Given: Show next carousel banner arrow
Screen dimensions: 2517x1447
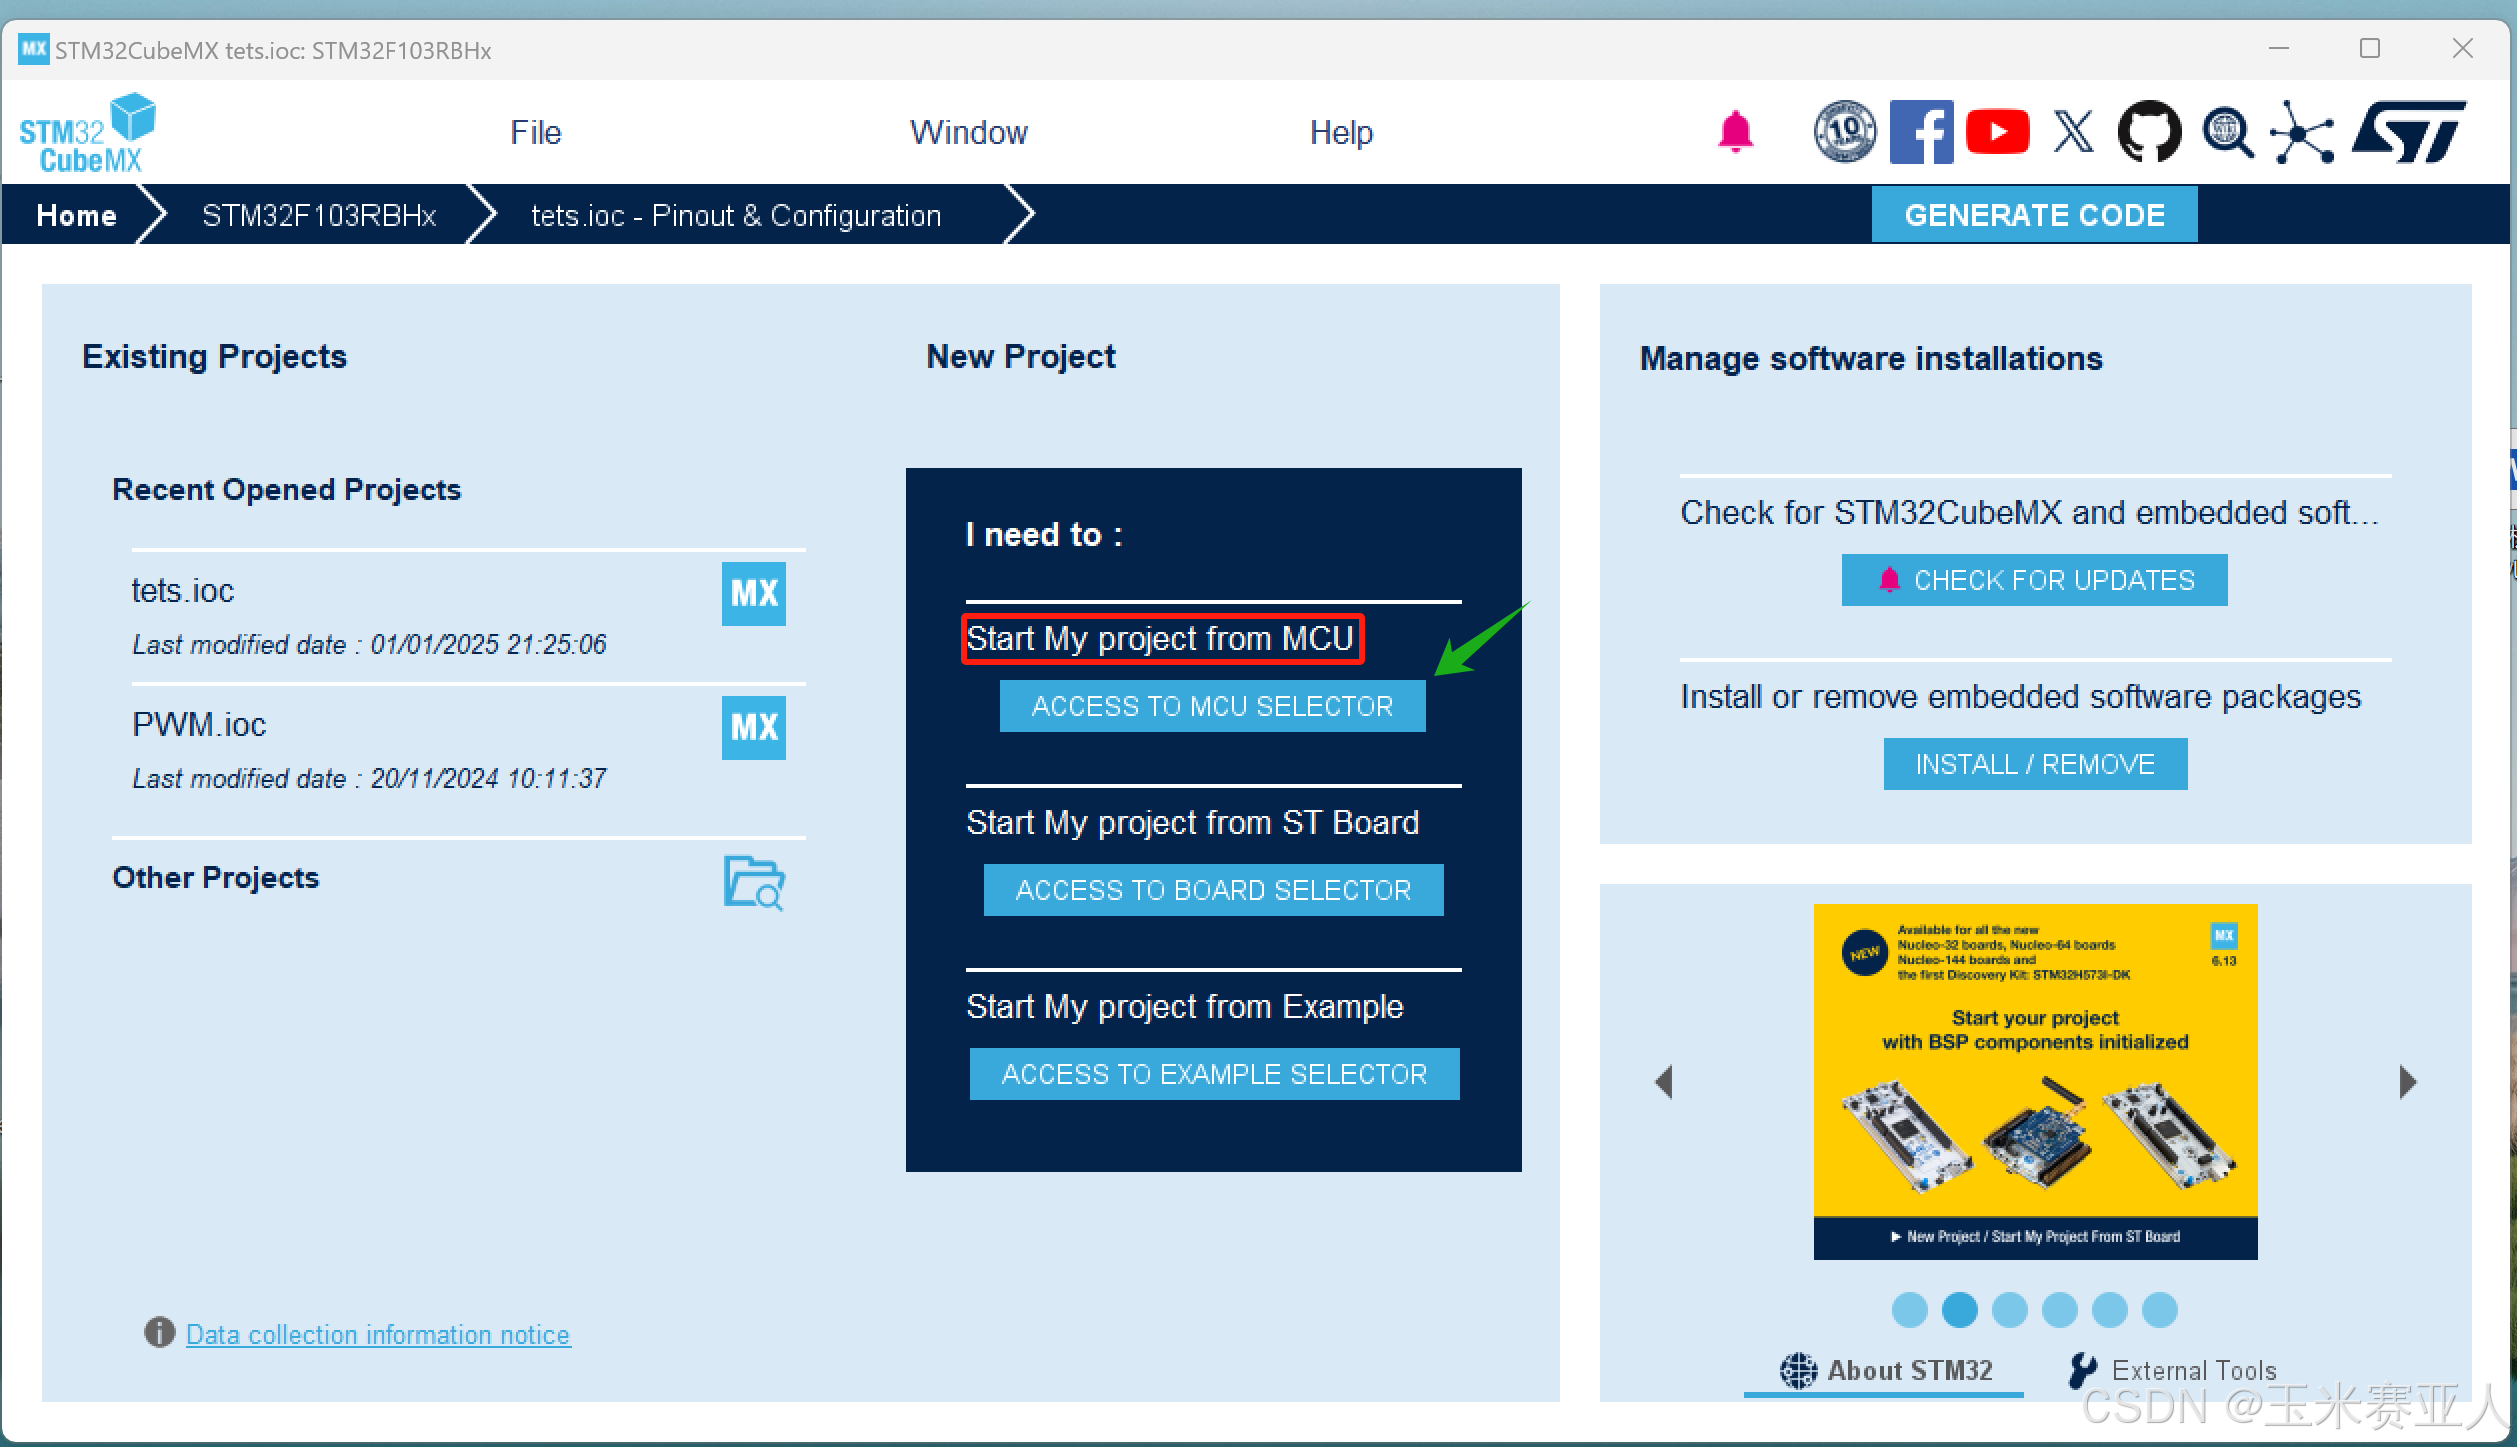Looking at the screenshot, I should coord(2407,1081).
